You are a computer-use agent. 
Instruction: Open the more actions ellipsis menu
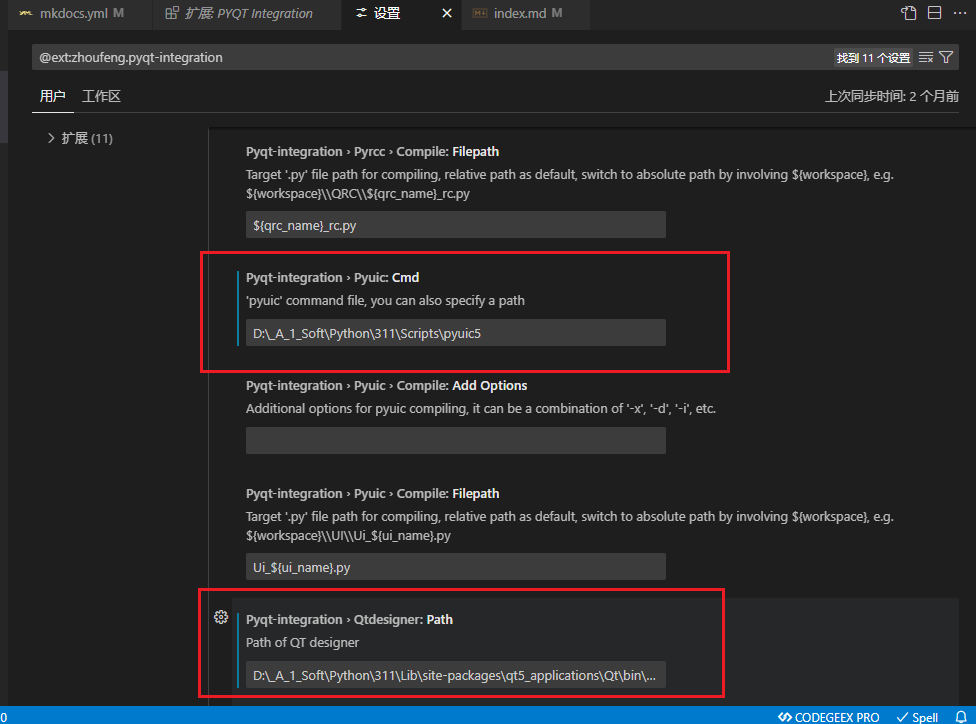pyautogui.click(x=961, y=13)
